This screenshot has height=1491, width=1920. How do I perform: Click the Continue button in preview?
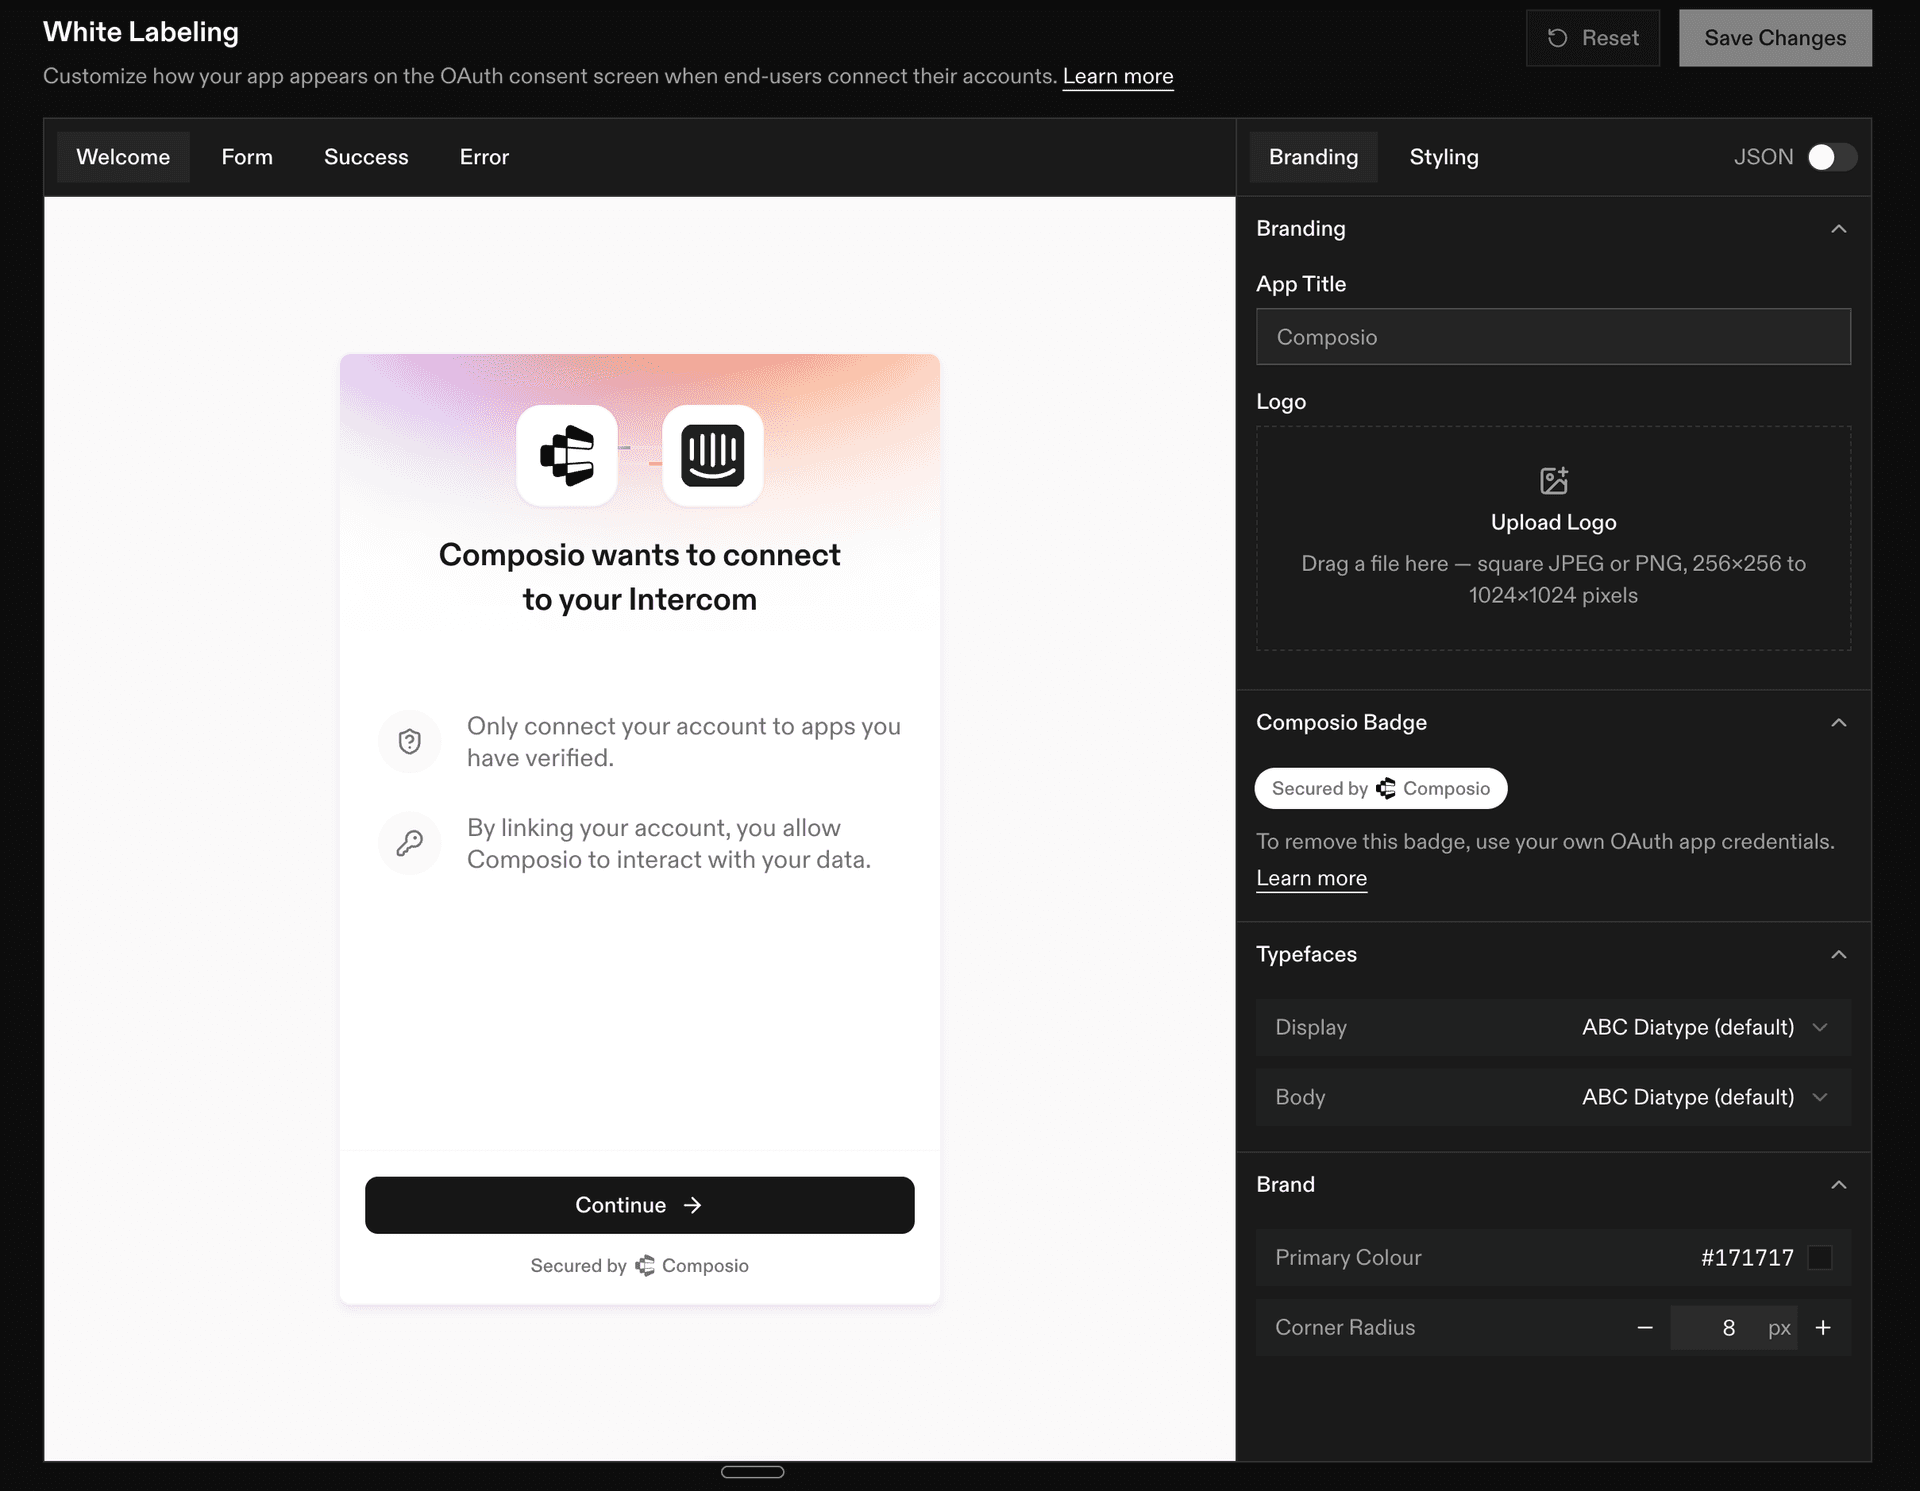click(639, 1205)
